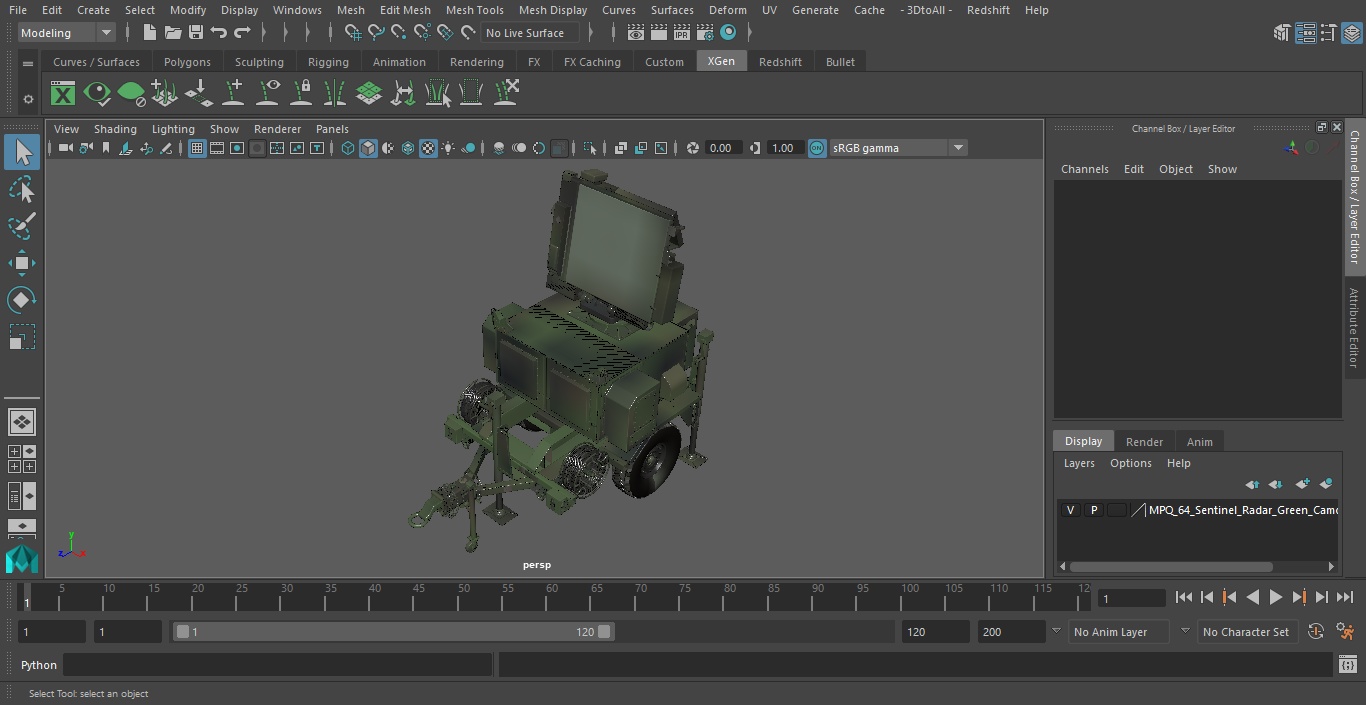Click the redo arrow icon
The height and width of the screenshot is (705, 1366).
point(242,33)
